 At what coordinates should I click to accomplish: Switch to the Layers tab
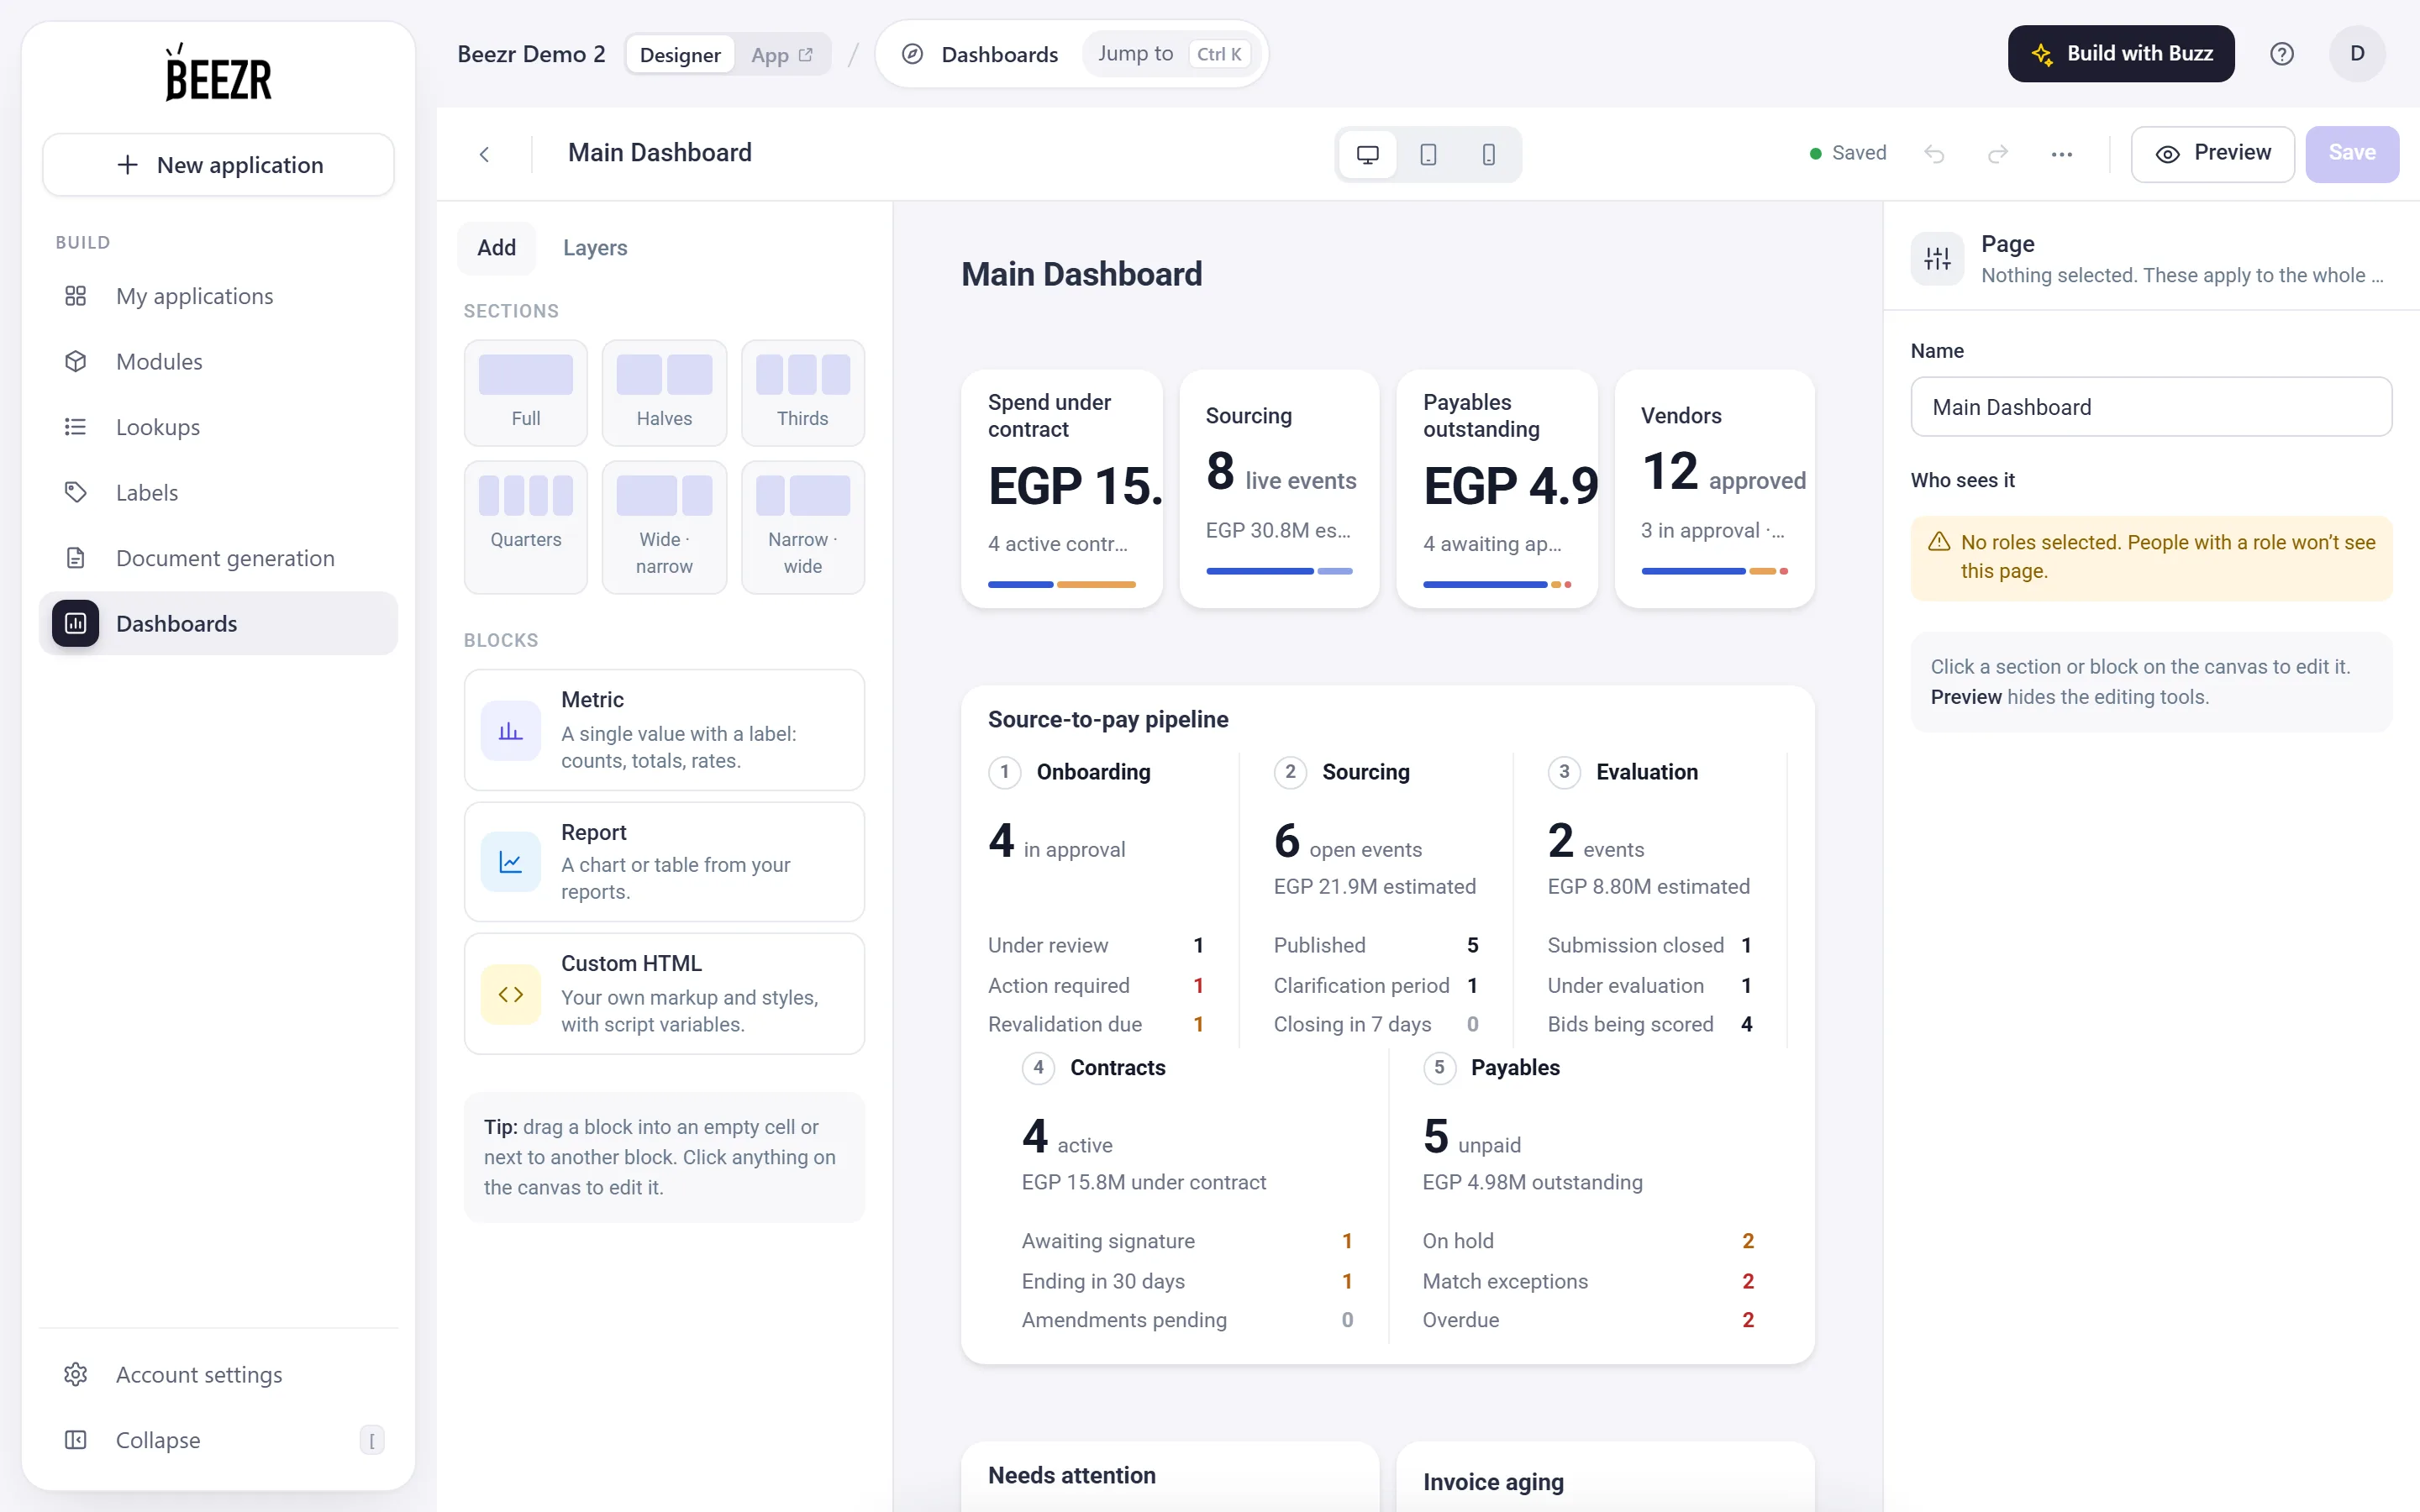tap(595, 248)
